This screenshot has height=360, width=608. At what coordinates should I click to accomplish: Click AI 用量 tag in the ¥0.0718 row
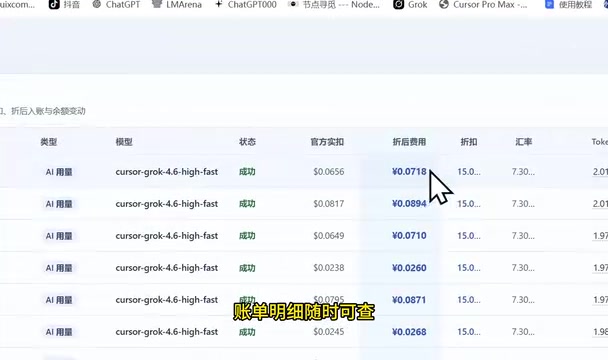[59, 172]
